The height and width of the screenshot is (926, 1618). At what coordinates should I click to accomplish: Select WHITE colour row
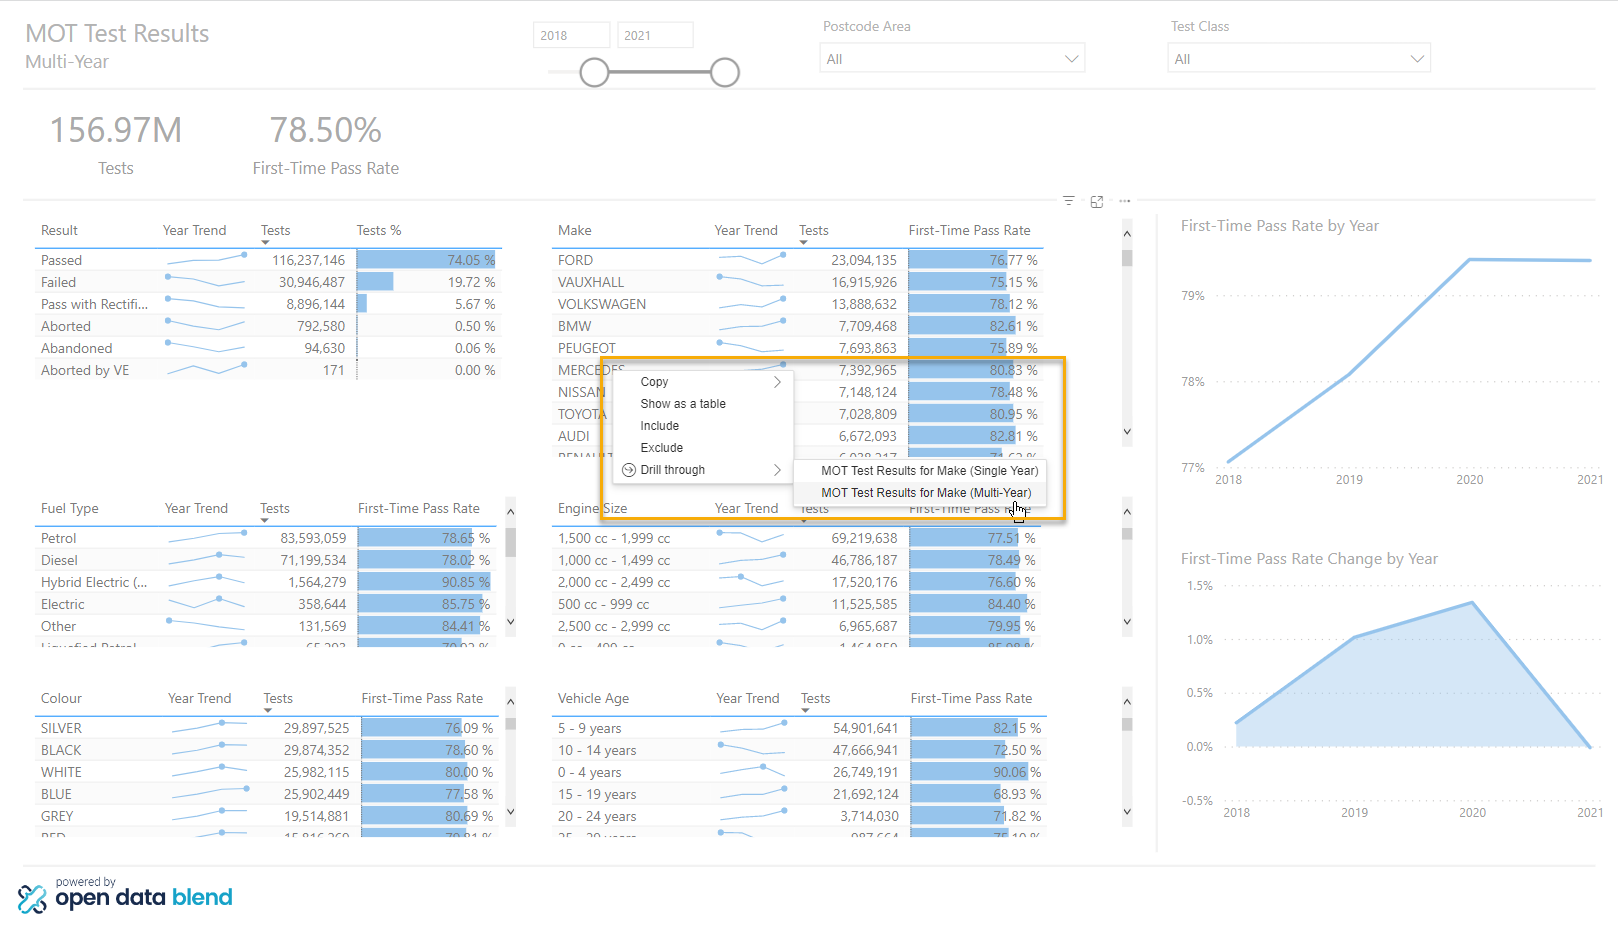[x=268, y=772]
